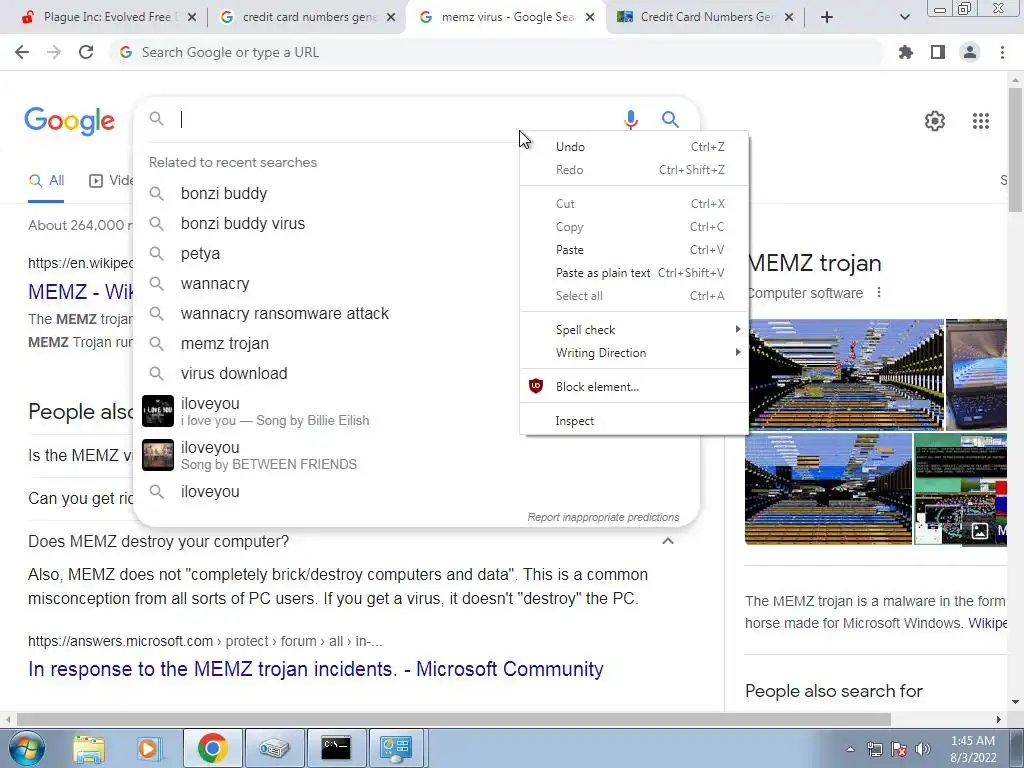Open the Microsoft Community MEMZ result link
Viewport: 1024px width, 768px height.
click(315, 669)
